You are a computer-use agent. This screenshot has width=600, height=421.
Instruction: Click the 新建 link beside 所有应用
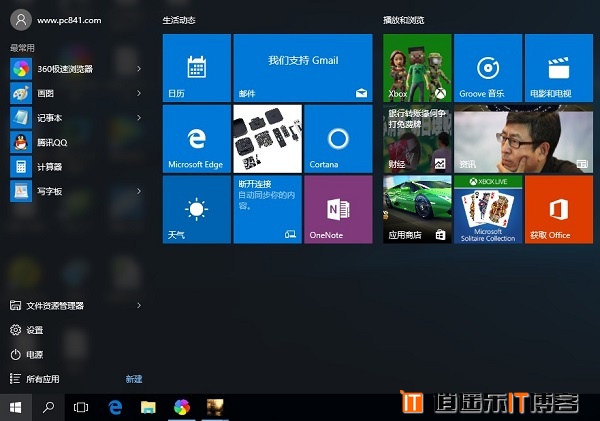[x=134, y=379]
